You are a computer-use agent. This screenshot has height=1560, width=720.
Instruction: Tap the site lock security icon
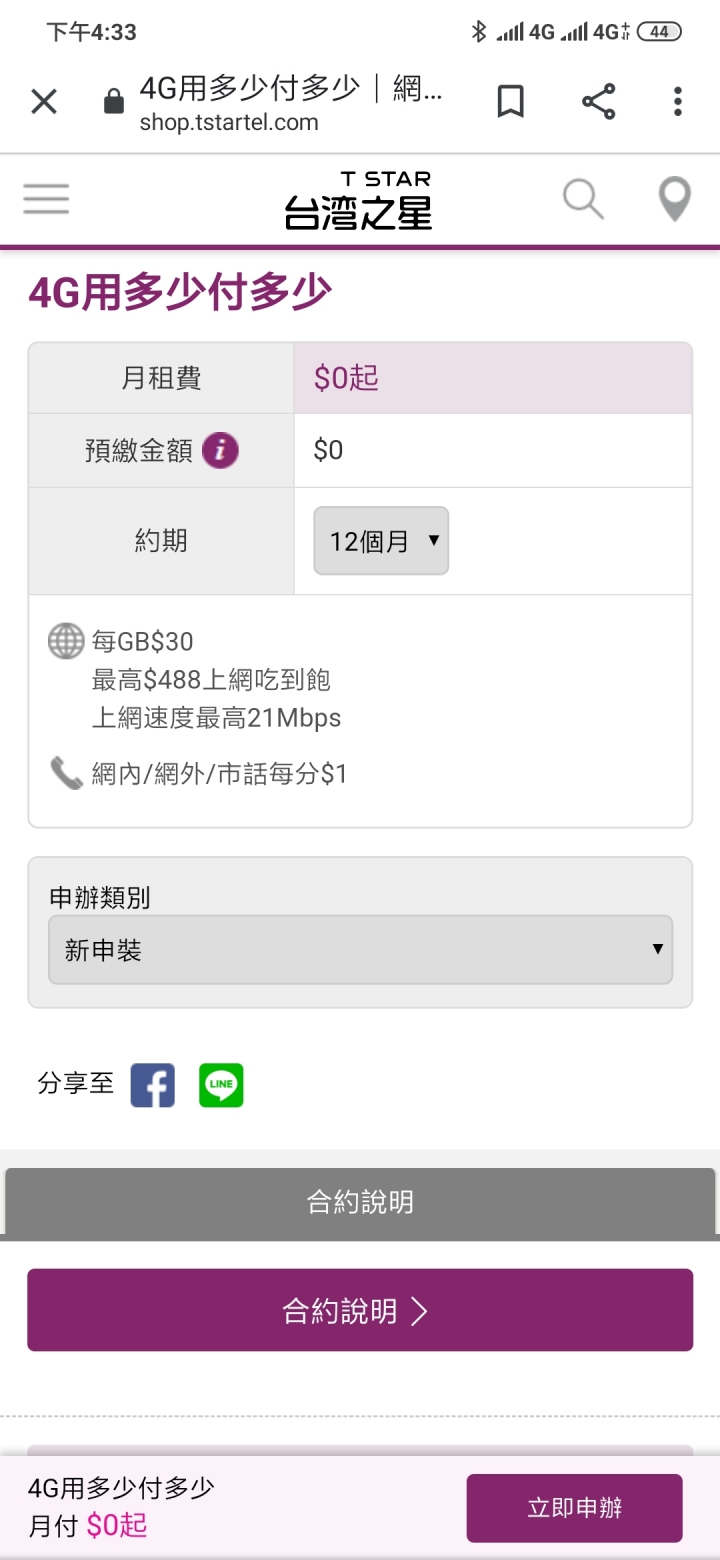tap(114, 102)
